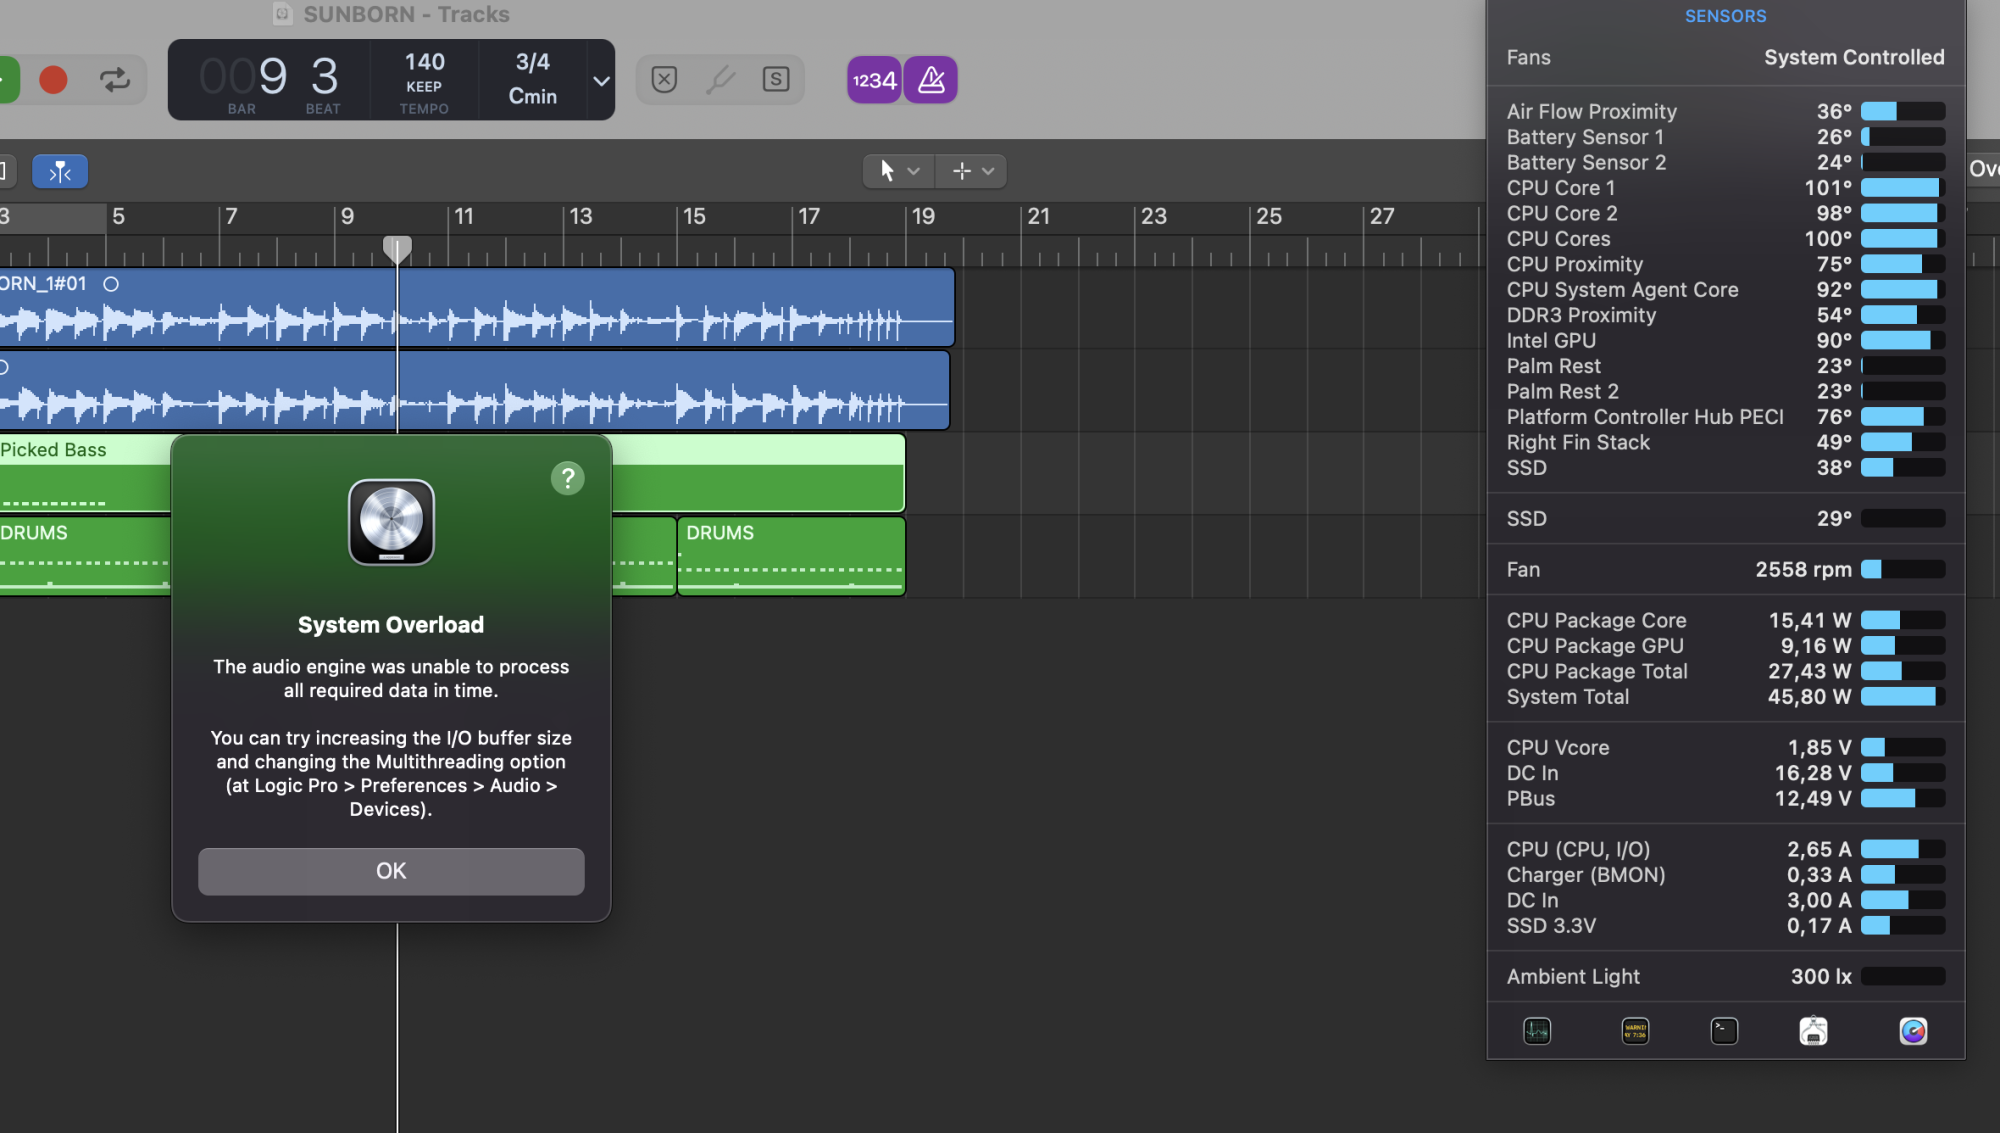The image size is (2000, 1133).
Task: Toggle the count-in 1234 button
Action: pyautogui.click(x=874, y=80)
